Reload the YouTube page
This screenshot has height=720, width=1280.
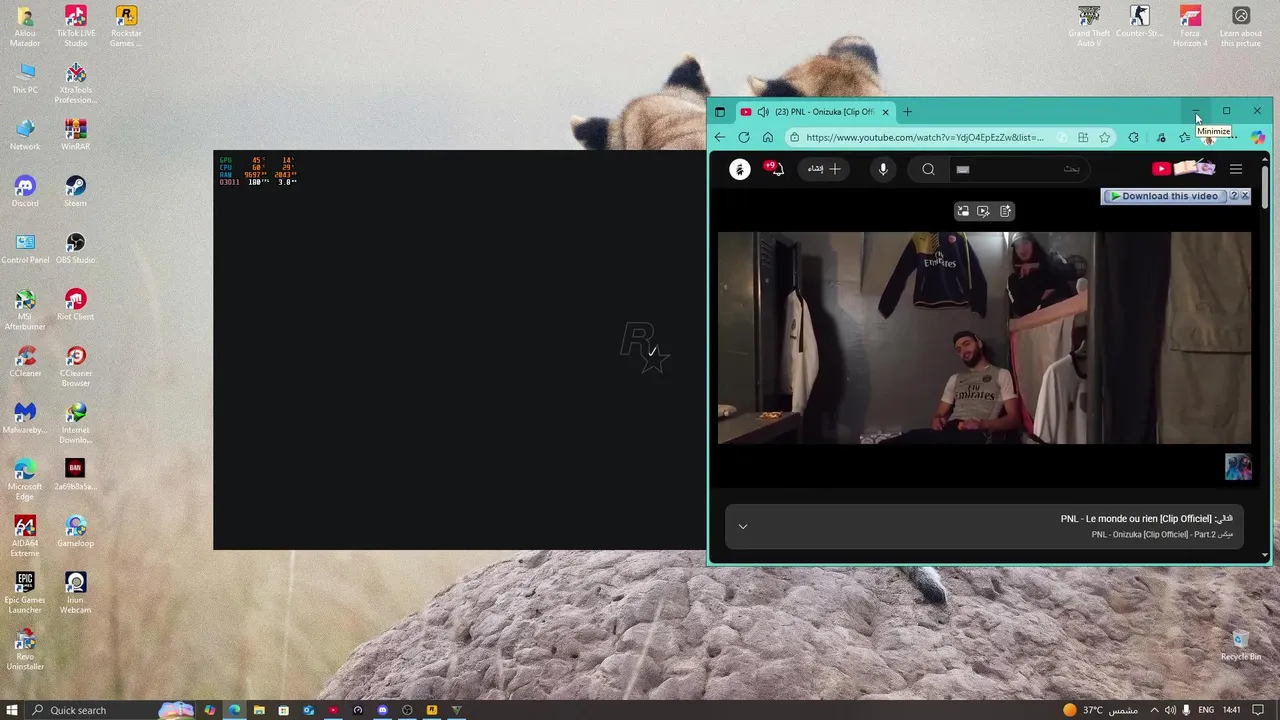pyautogui.click(x=744, y=137)
